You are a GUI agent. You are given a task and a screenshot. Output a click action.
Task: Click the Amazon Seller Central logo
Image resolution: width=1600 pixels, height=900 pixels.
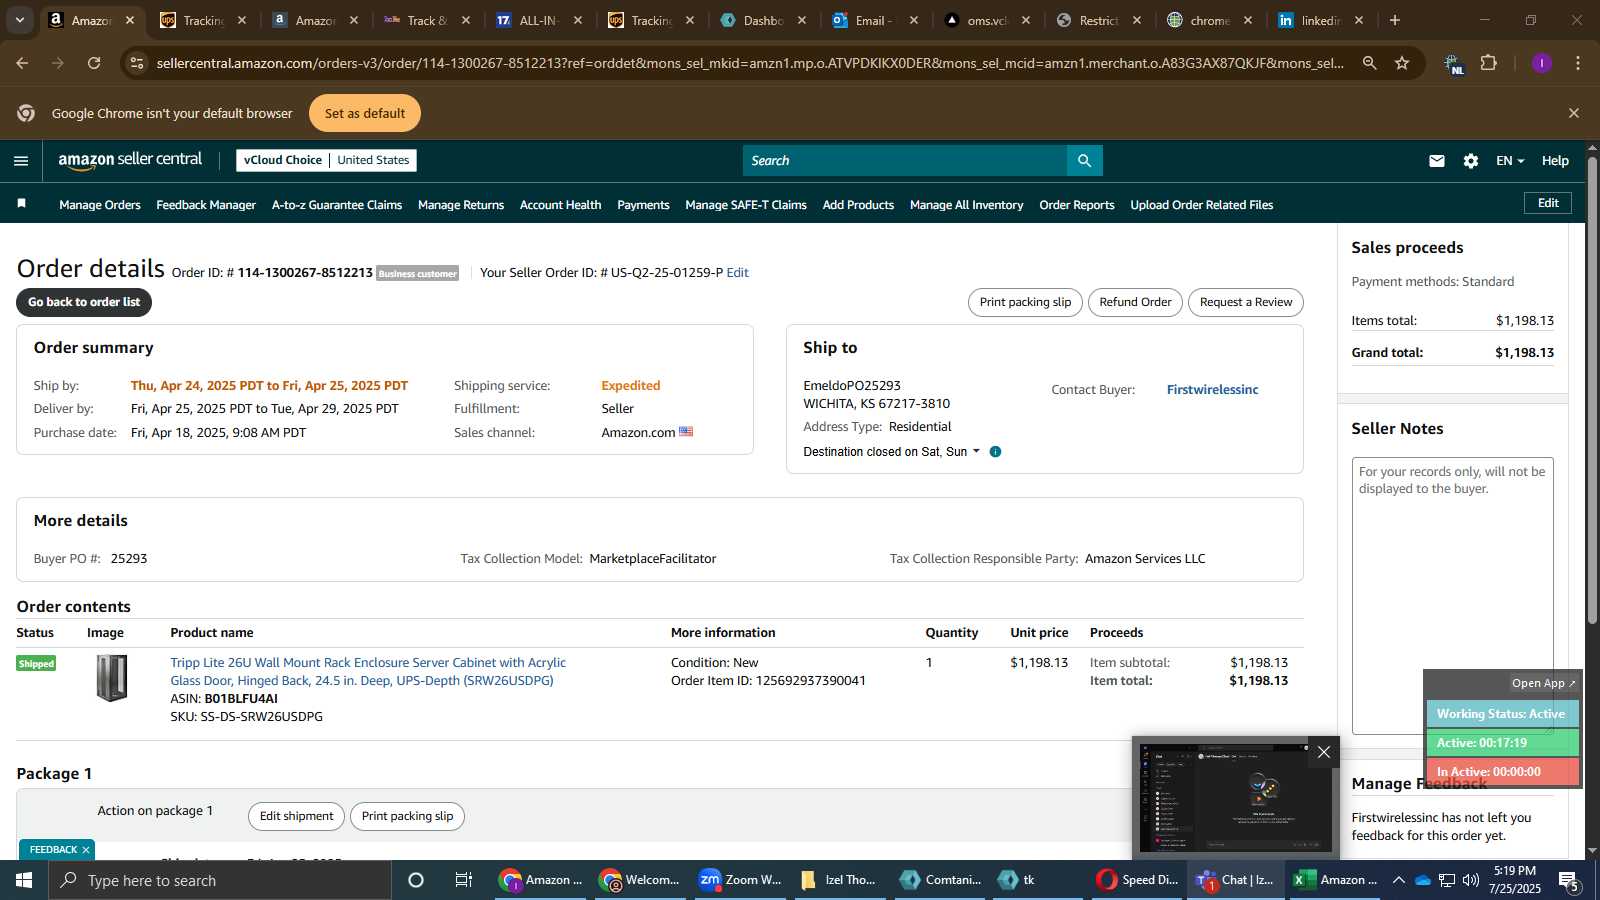tap(130, 160)
